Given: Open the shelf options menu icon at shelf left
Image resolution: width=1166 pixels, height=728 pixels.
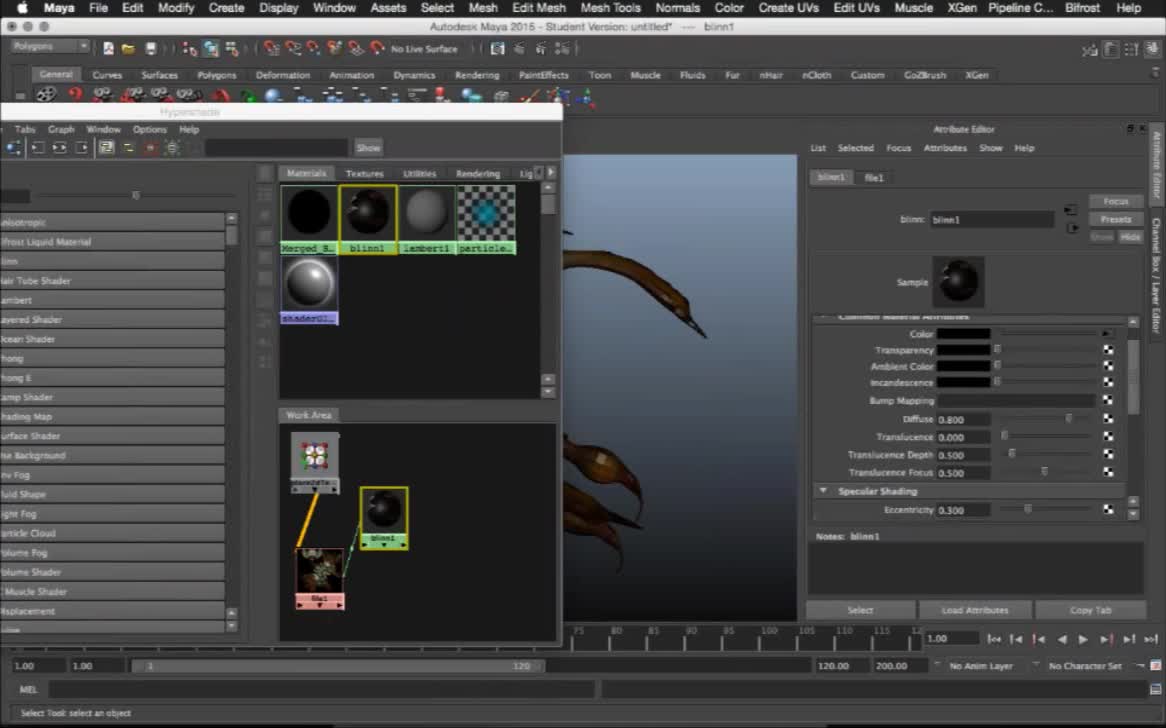Looking at the screenshot, I should (20, 96).
